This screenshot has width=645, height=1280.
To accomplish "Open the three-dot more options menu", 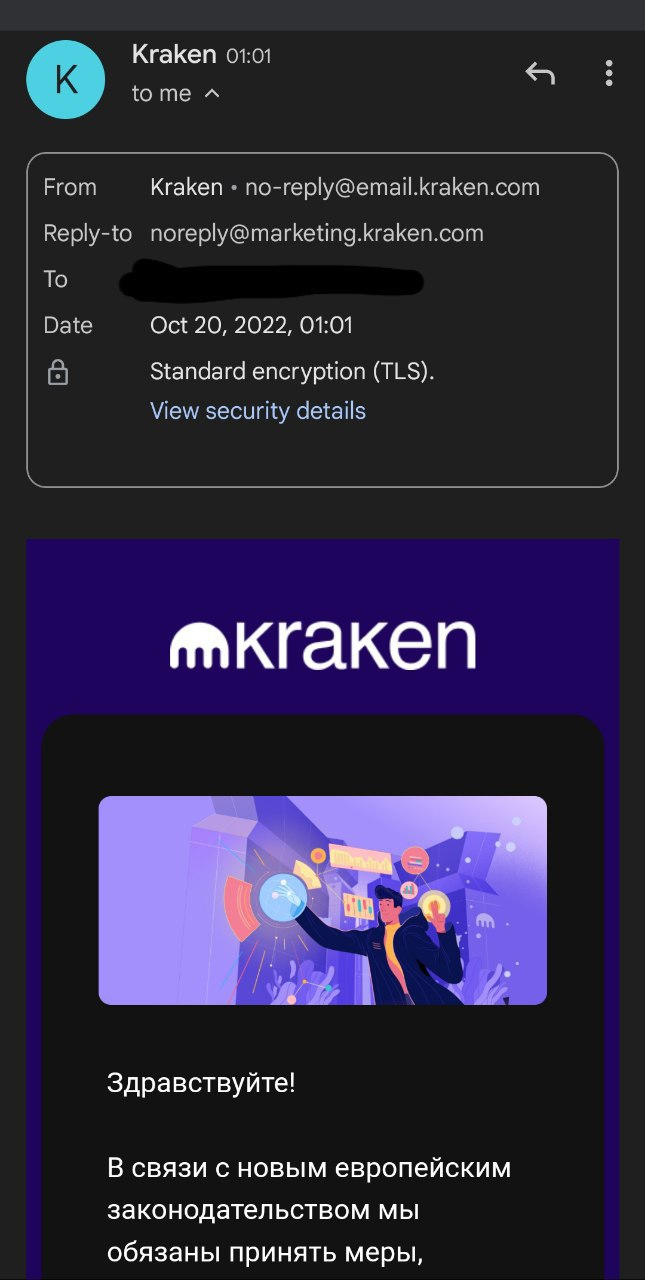I will click(608, 73).
